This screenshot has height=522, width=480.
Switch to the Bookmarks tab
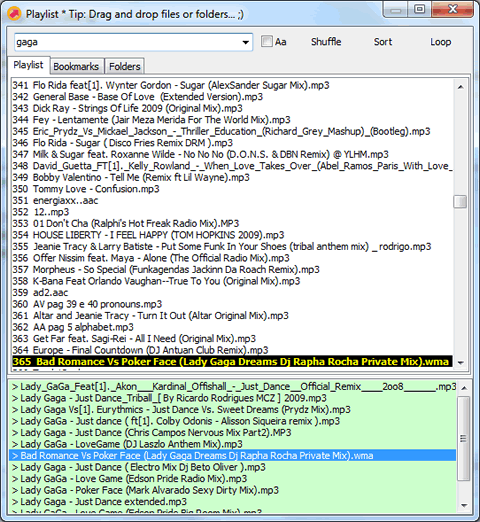76,66
